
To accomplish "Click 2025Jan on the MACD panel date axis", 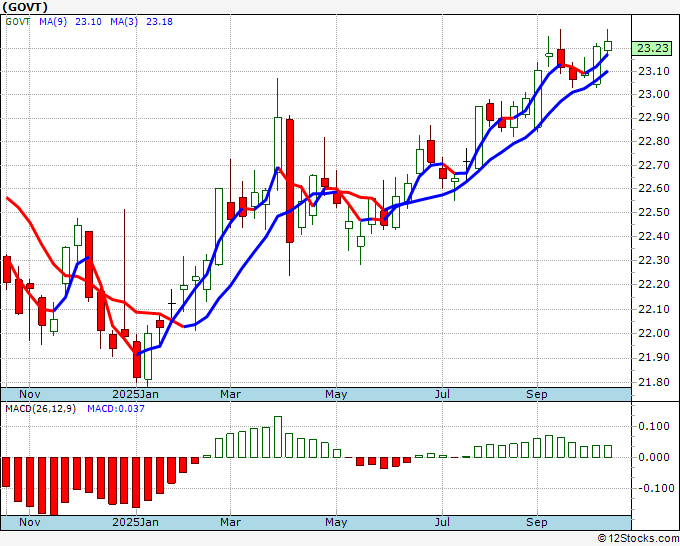I will (135, 522).
